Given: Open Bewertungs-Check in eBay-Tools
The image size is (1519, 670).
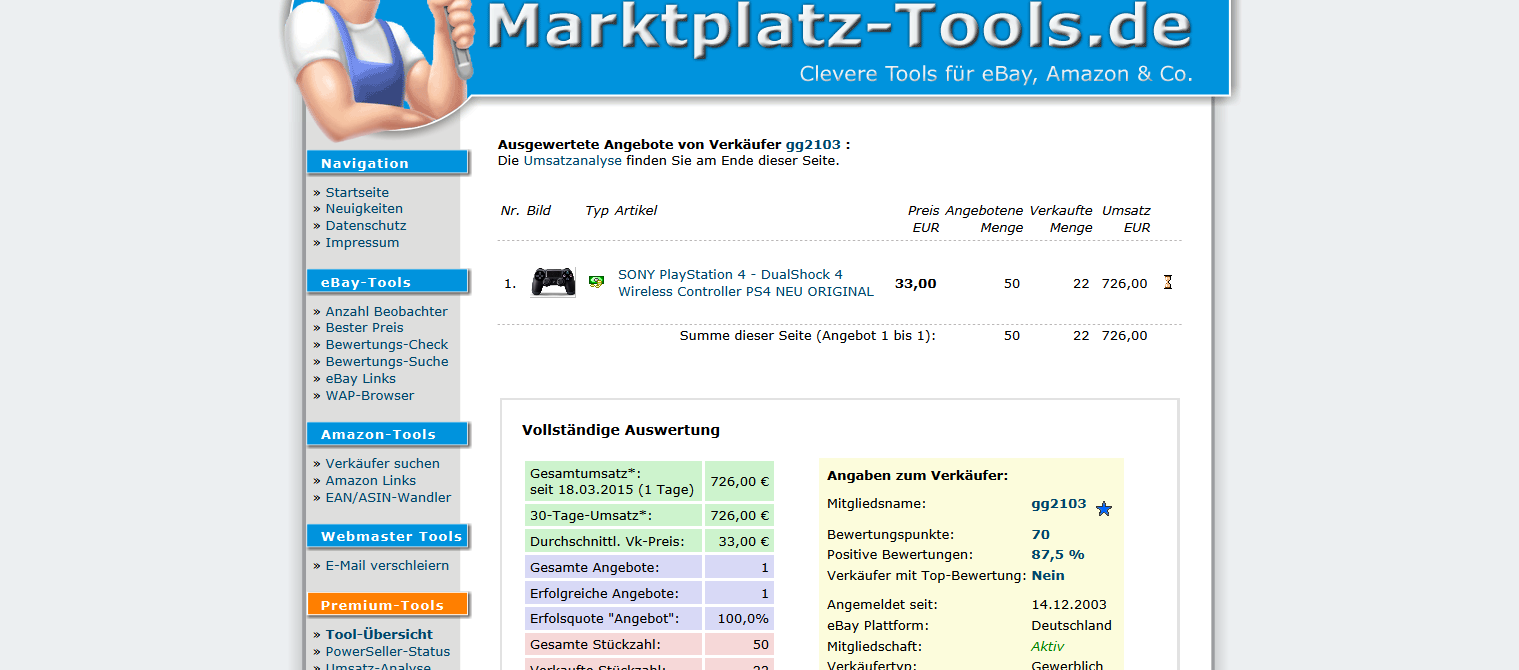Looking at the screenshot, I should click(x=386, y=345).
